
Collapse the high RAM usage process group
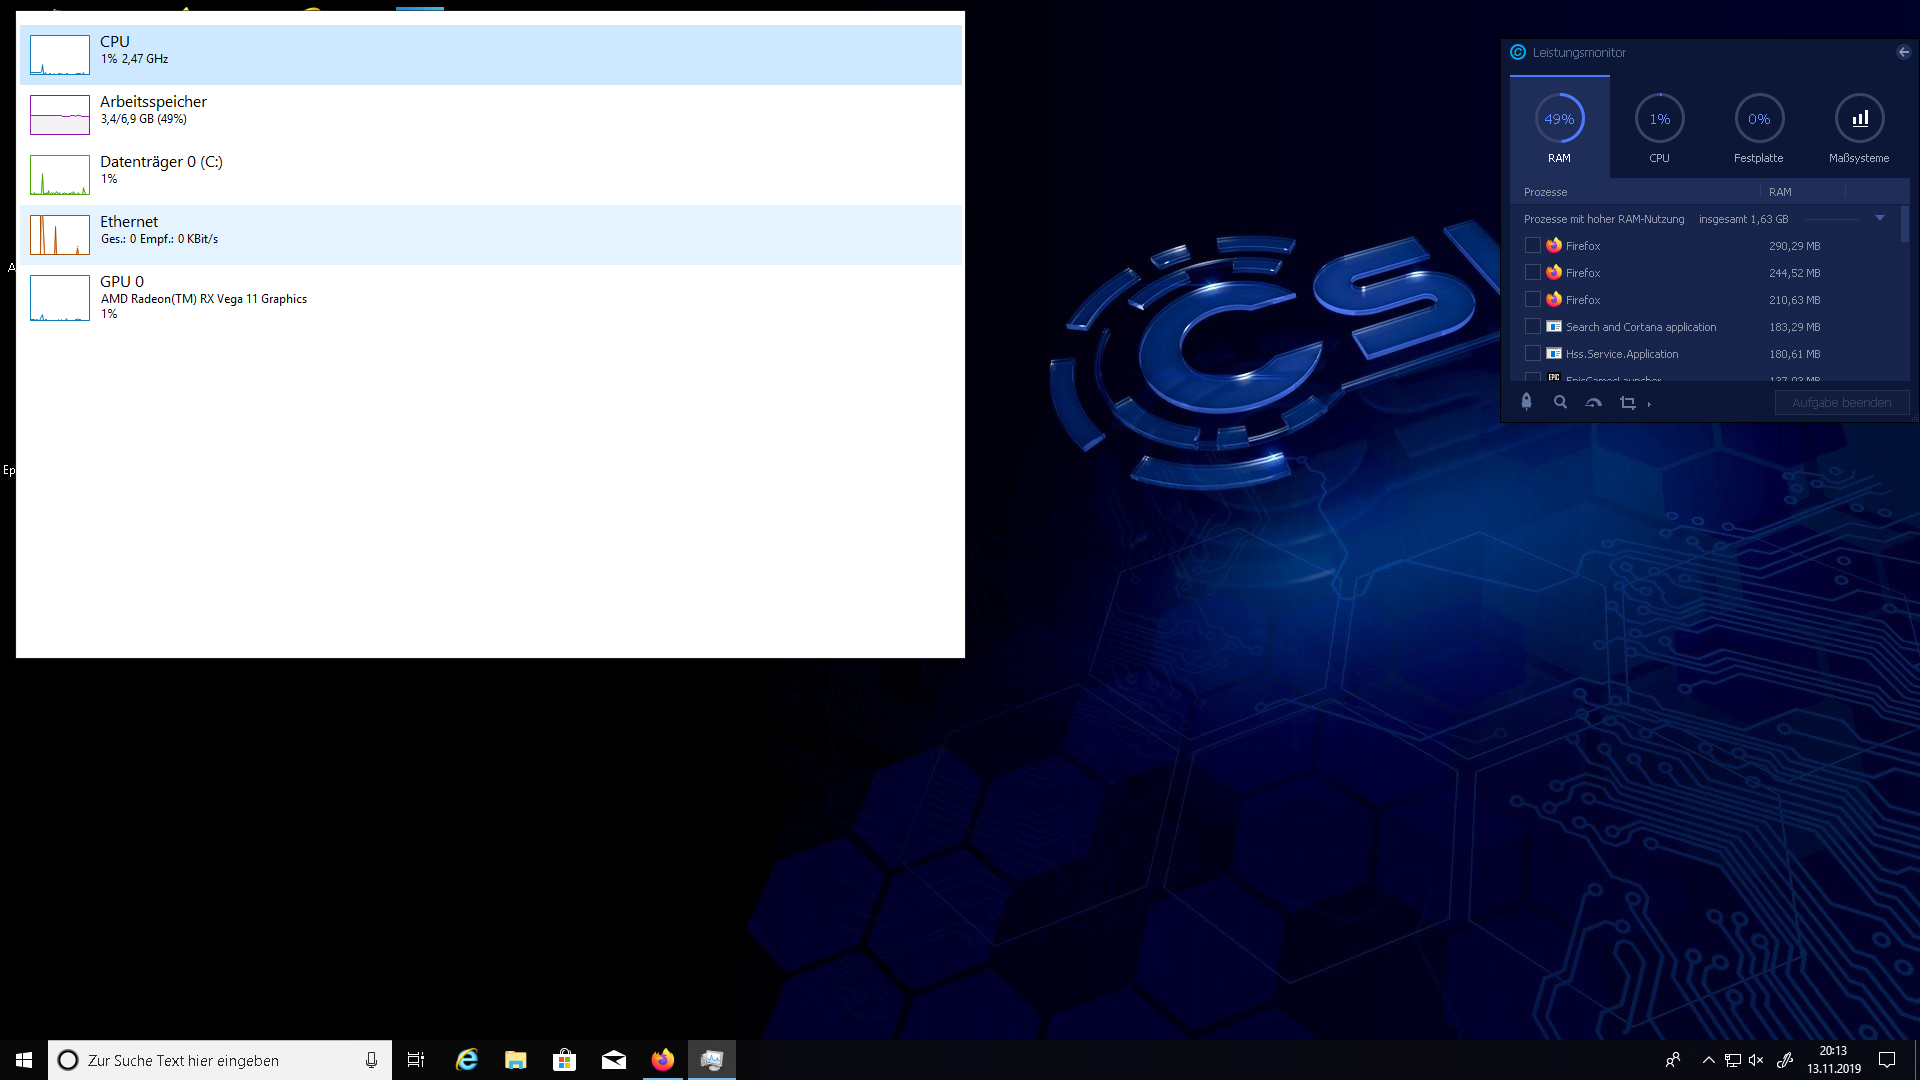tap(1880, 218)
